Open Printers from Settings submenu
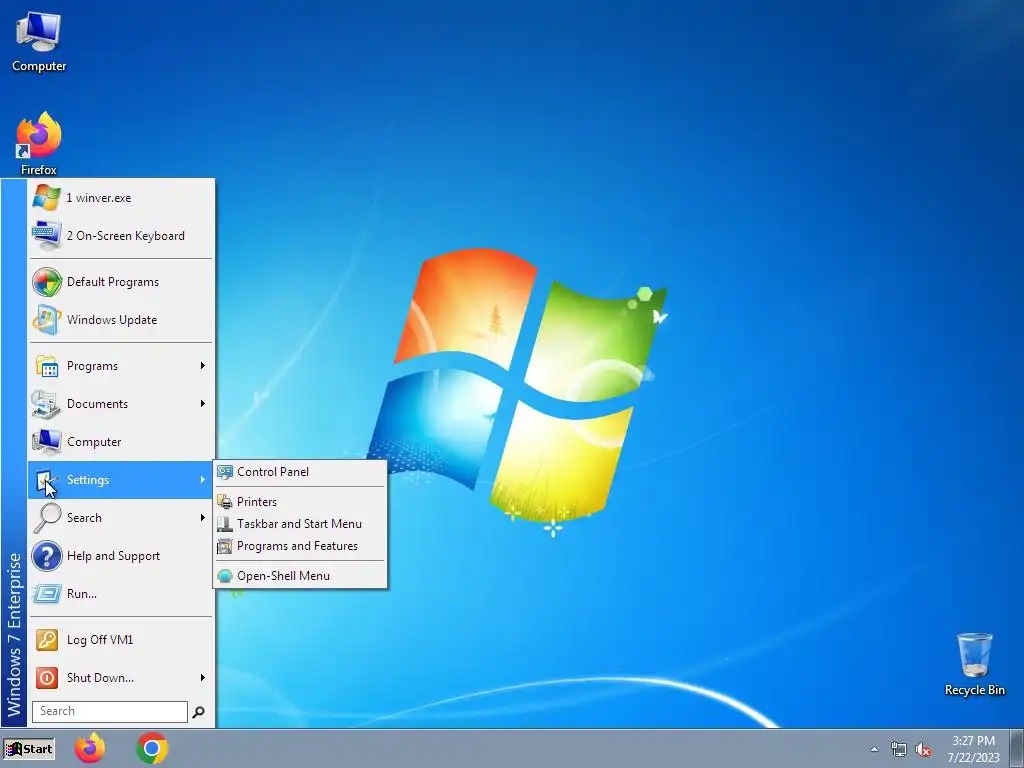This screenshot has height=768, width=1024. pos(300,502)
